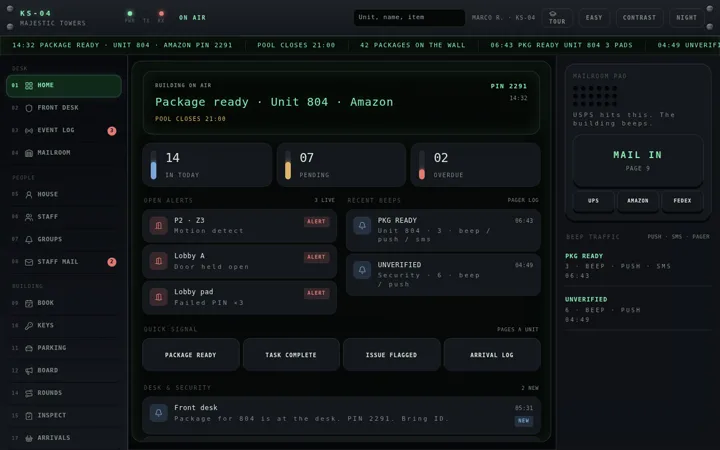Screen dimensions: 720x450
Task: Toggle CONTRAST mode in header
Action: [x=639, y=18]
